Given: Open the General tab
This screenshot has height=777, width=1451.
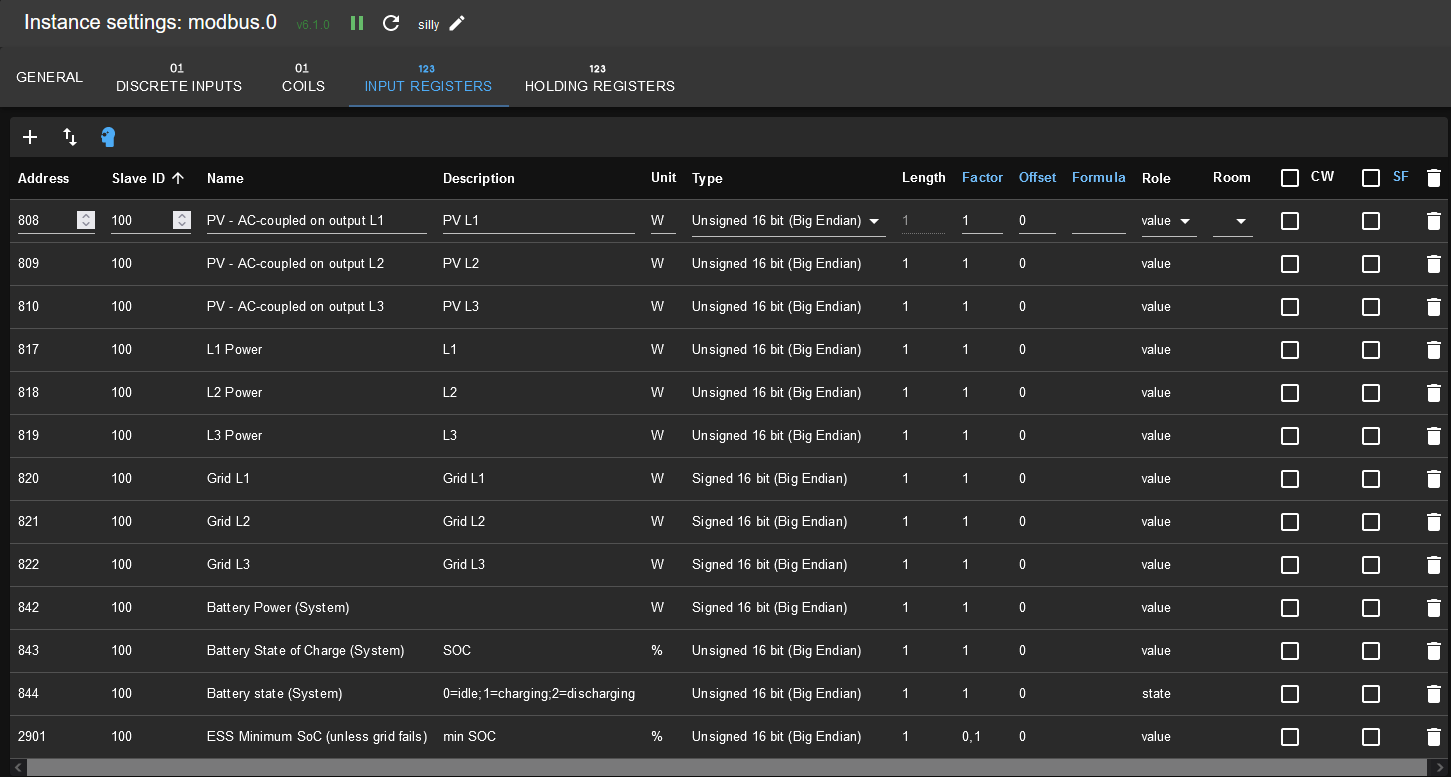Looking at the screenshot, I should pos(50,77).
